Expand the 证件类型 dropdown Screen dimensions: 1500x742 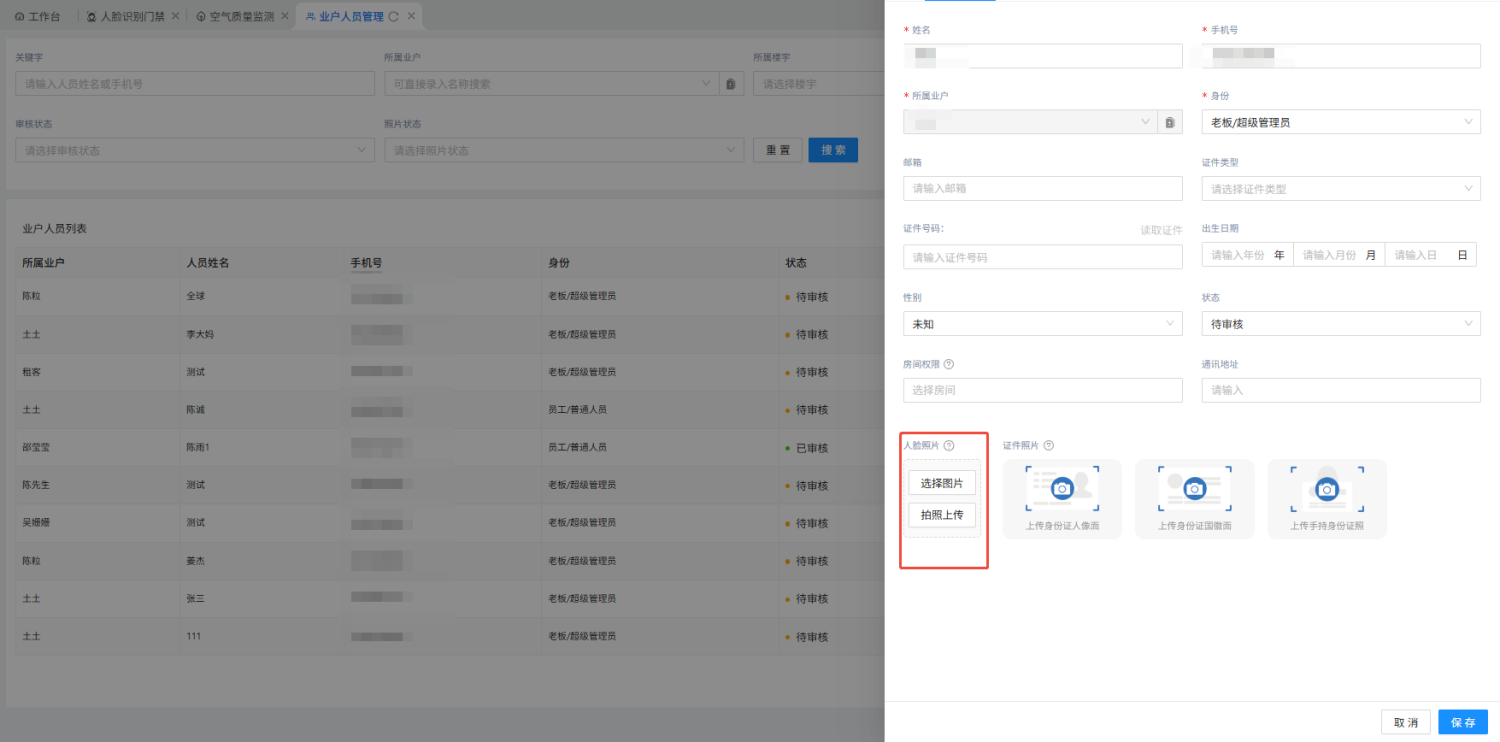(x=1340, y=189)
